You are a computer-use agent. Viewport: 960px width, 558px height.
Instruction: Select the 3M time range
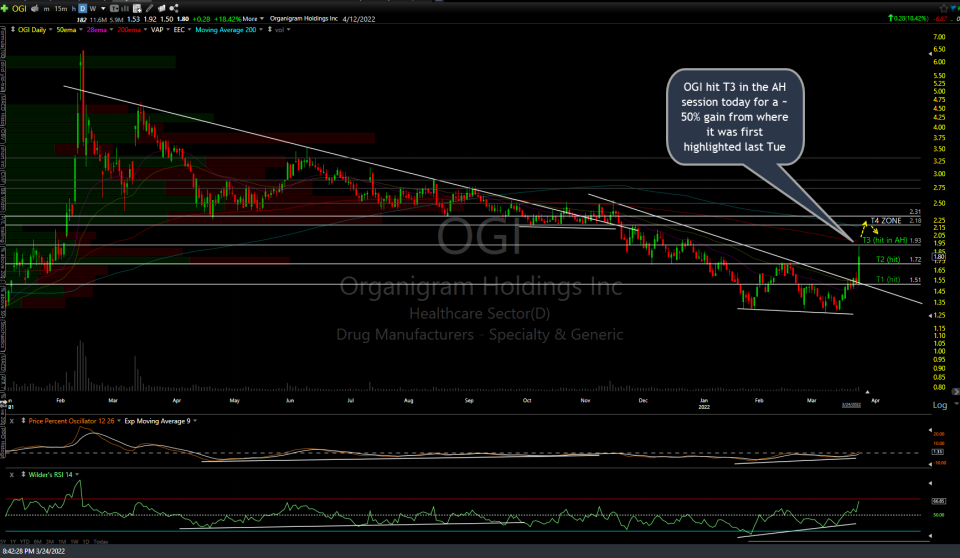point(50,541)
